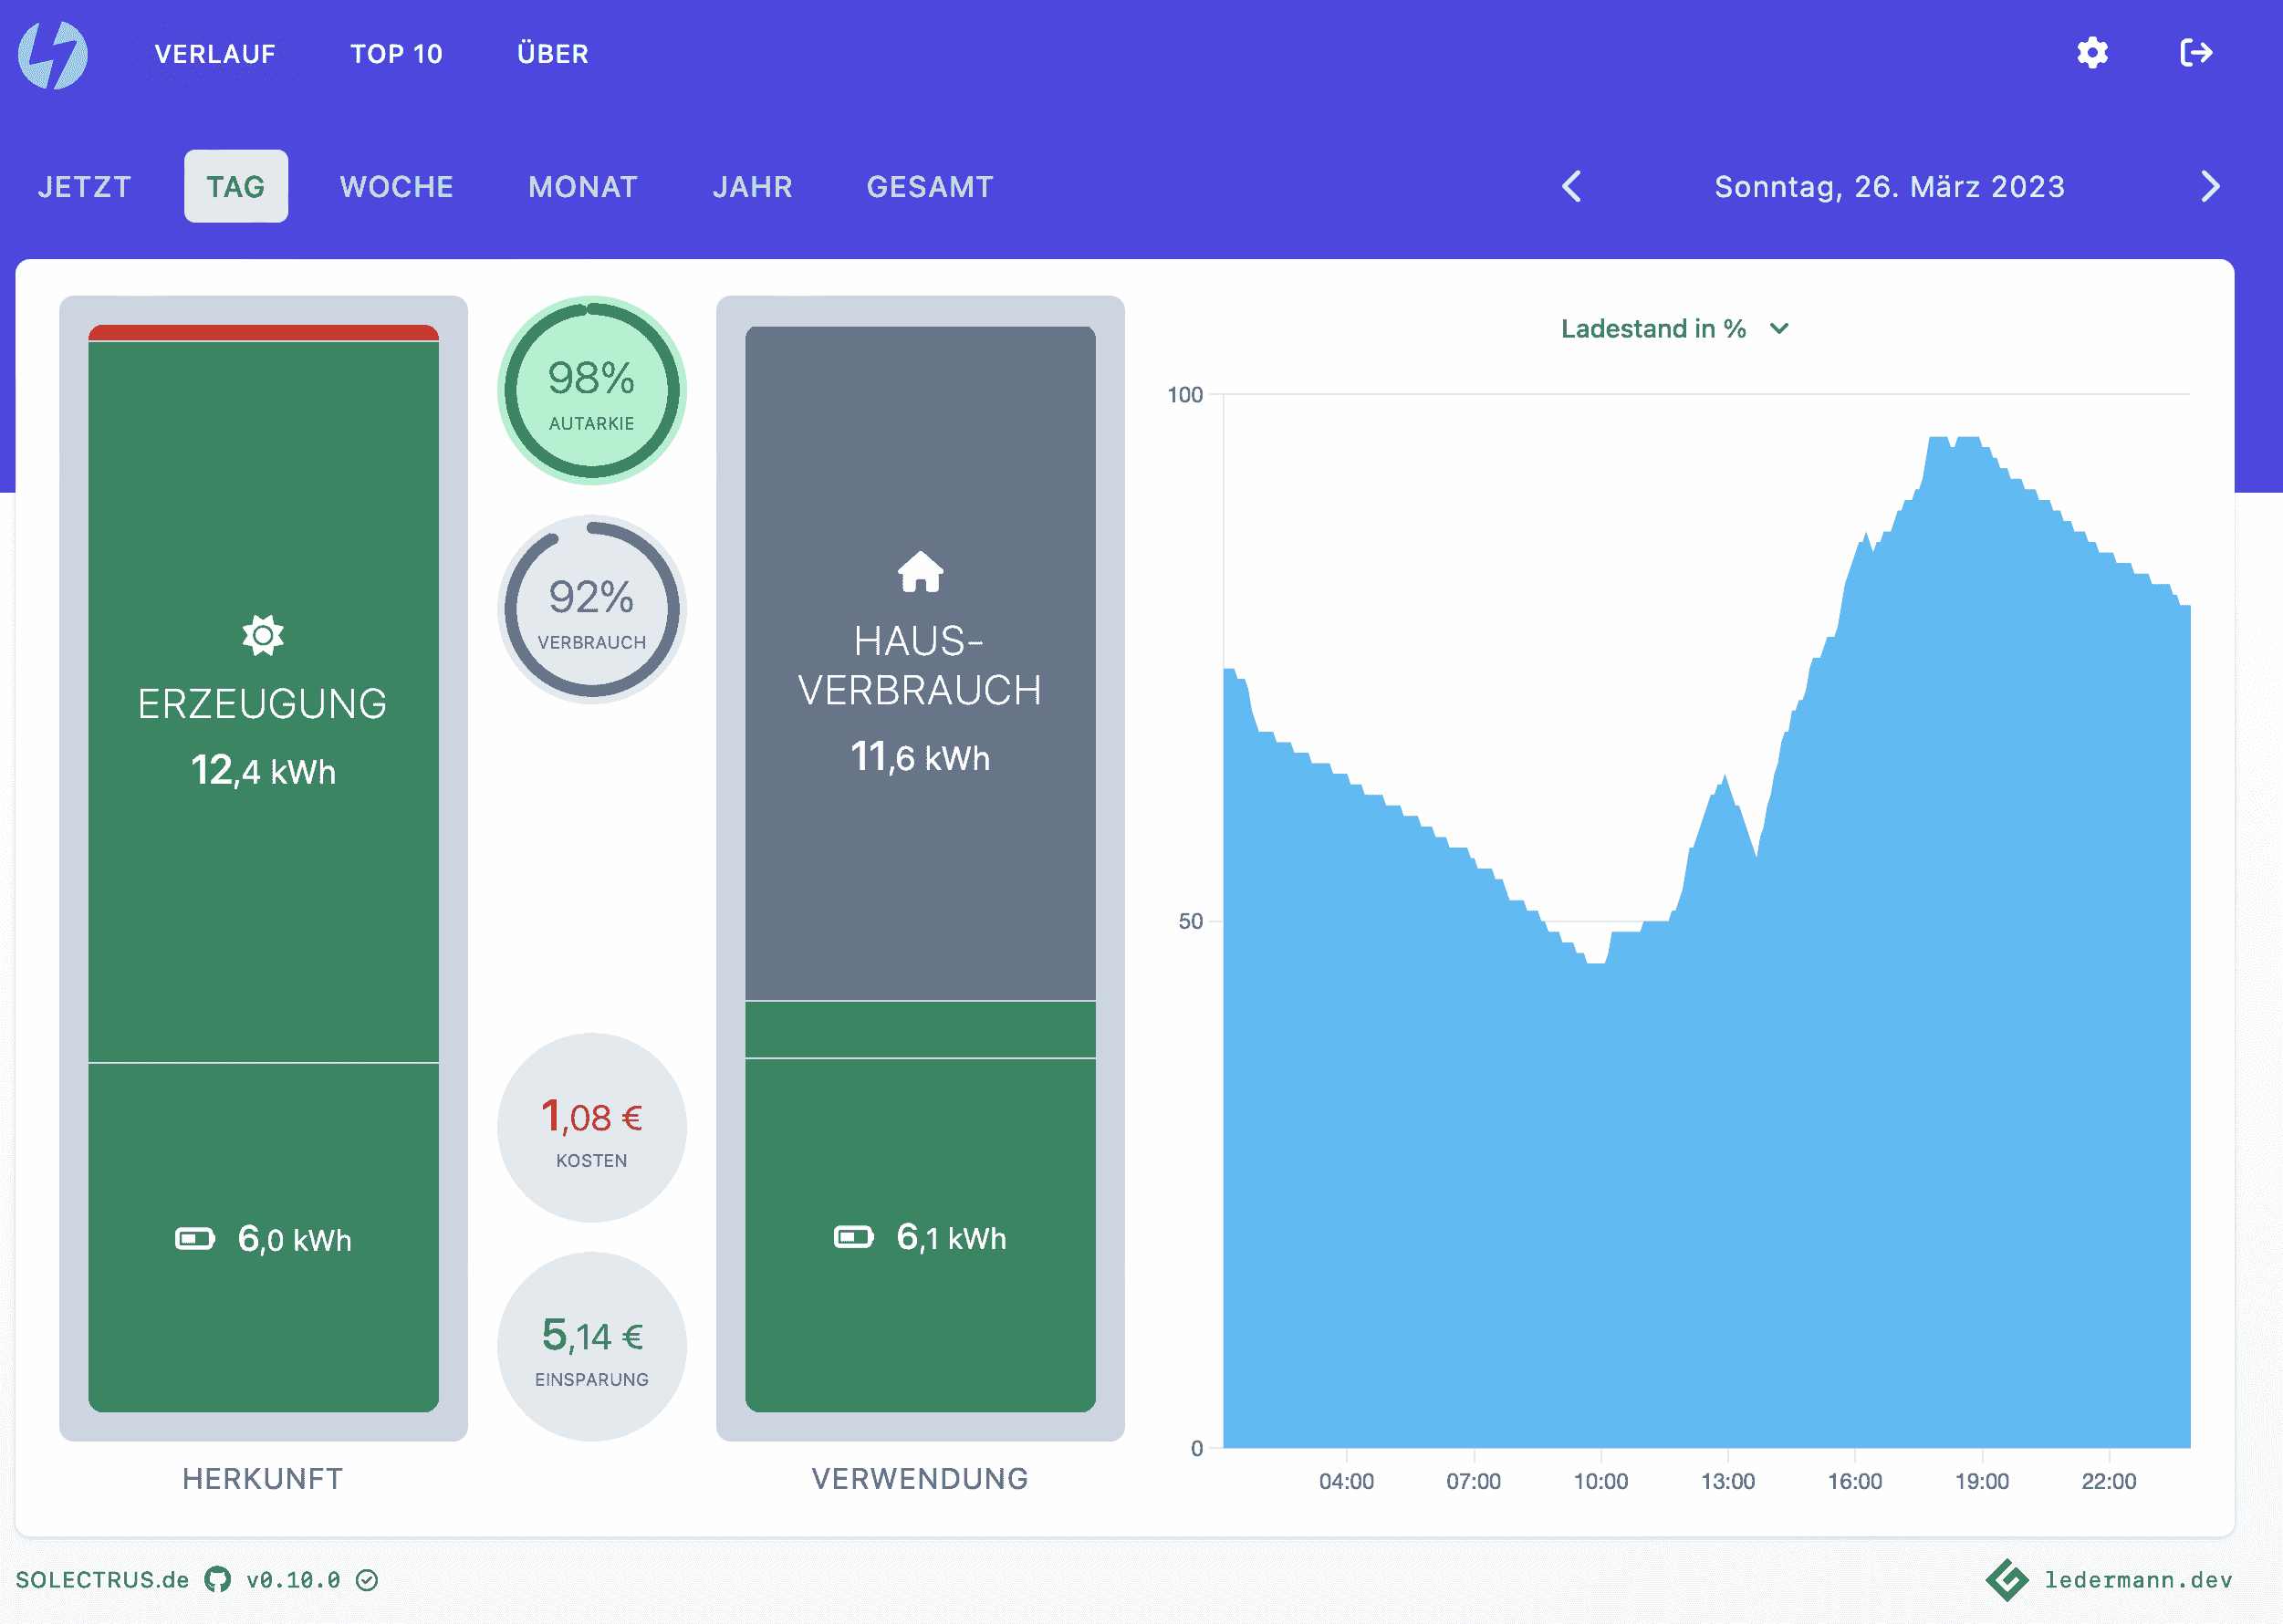Click the Solectrus lightning logo

tap(53, 54)
